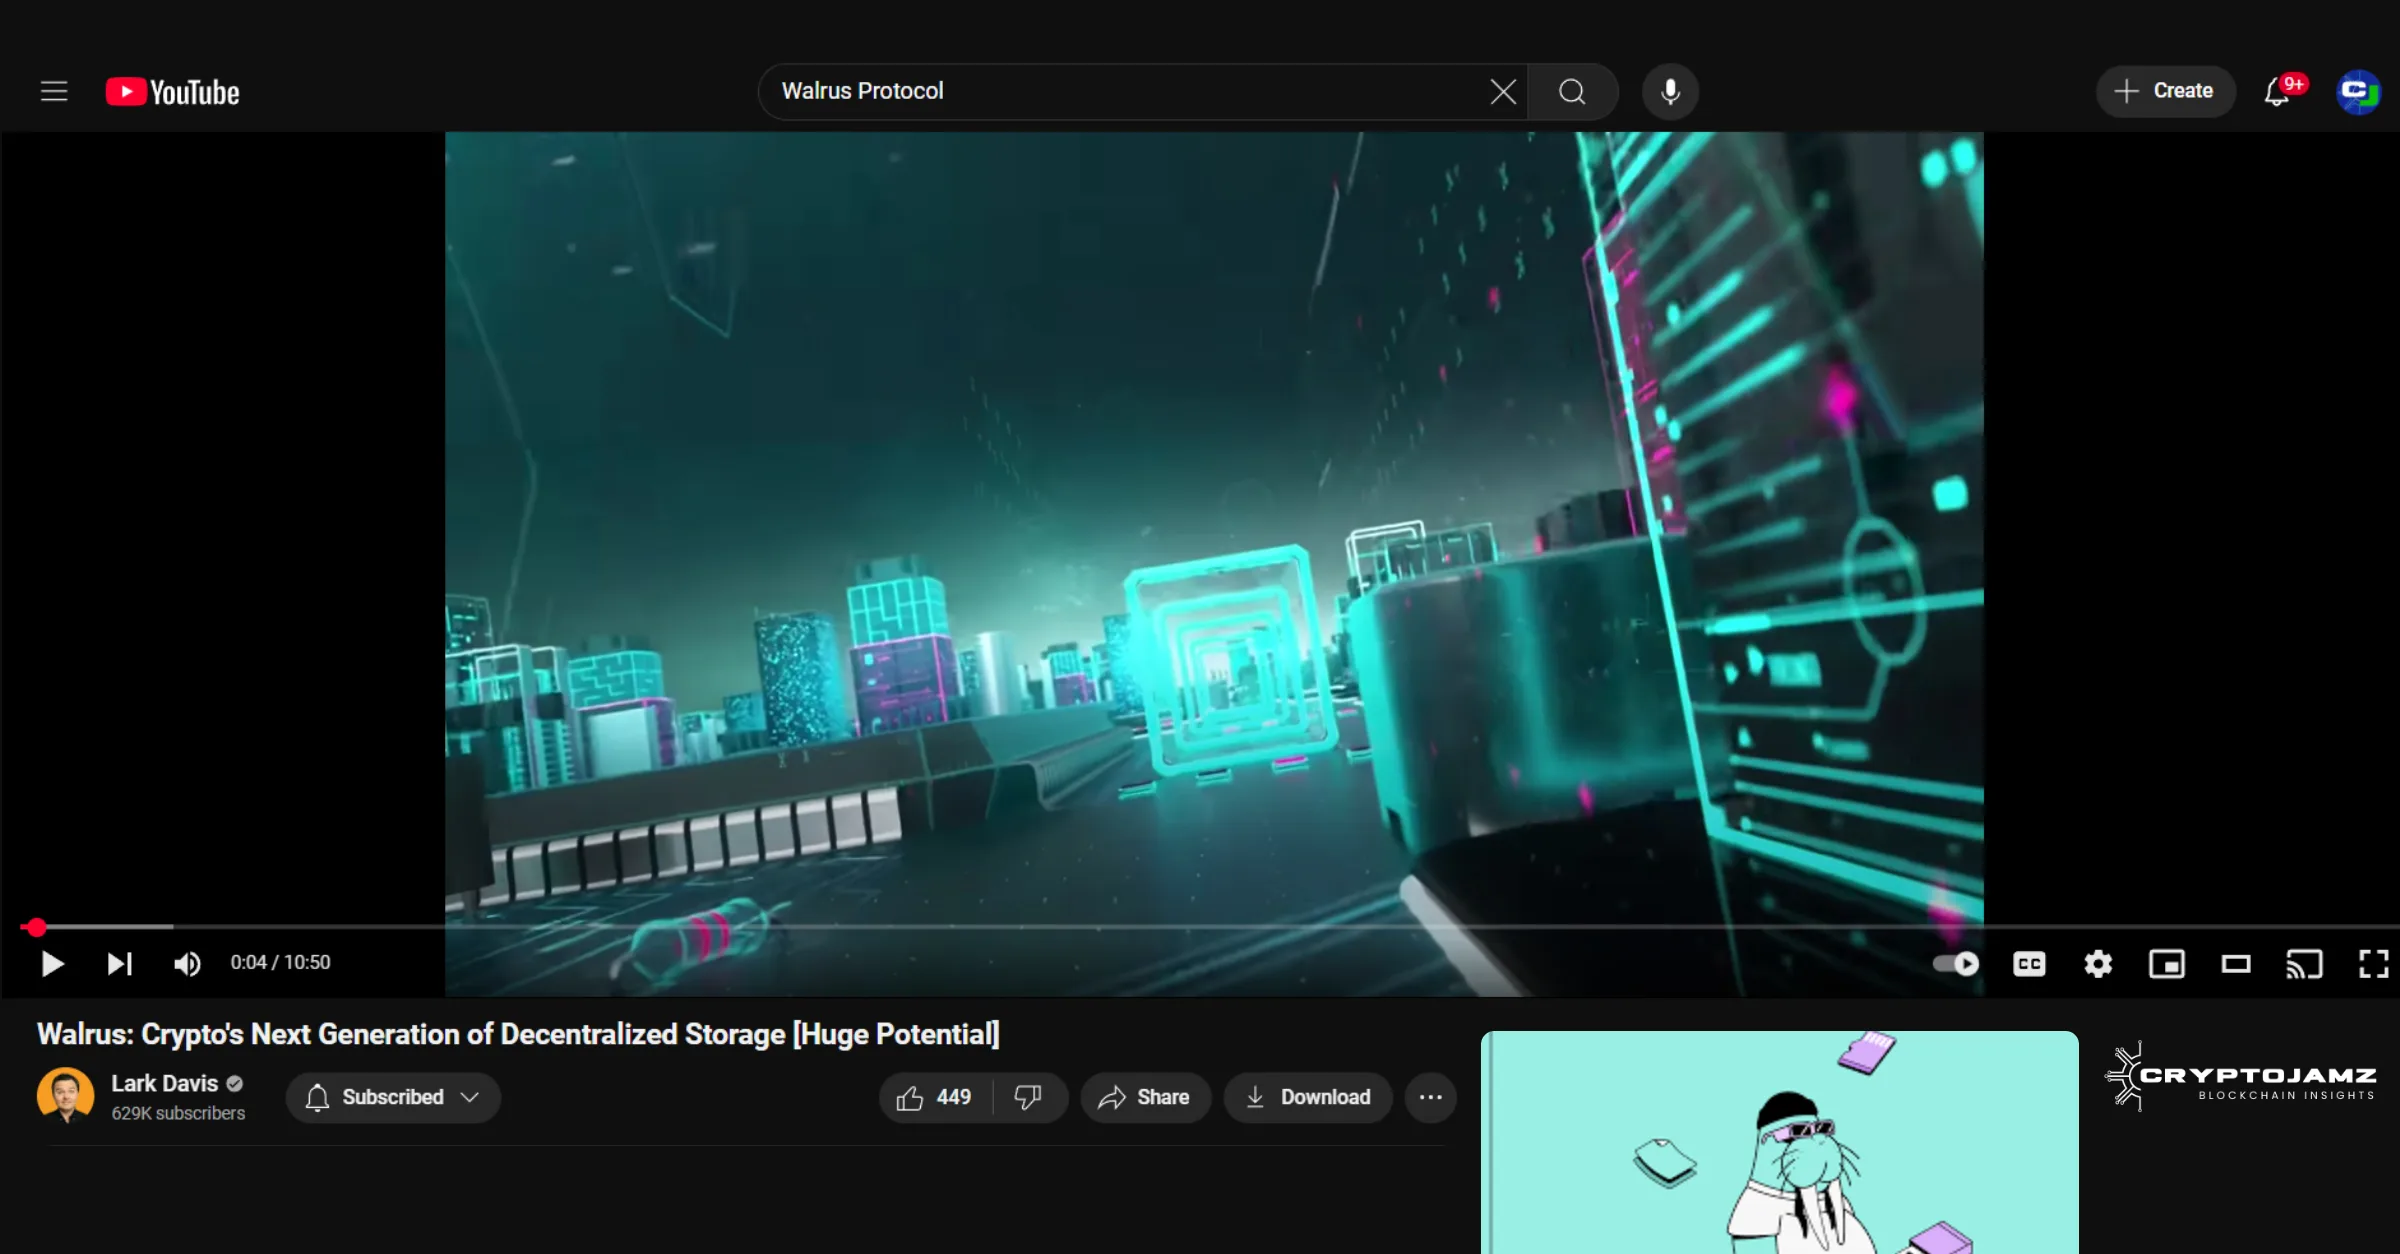This screenshot has width=2400, height=1254.
Task: Open the player settings gear
Action: (x=2098, y=963)
